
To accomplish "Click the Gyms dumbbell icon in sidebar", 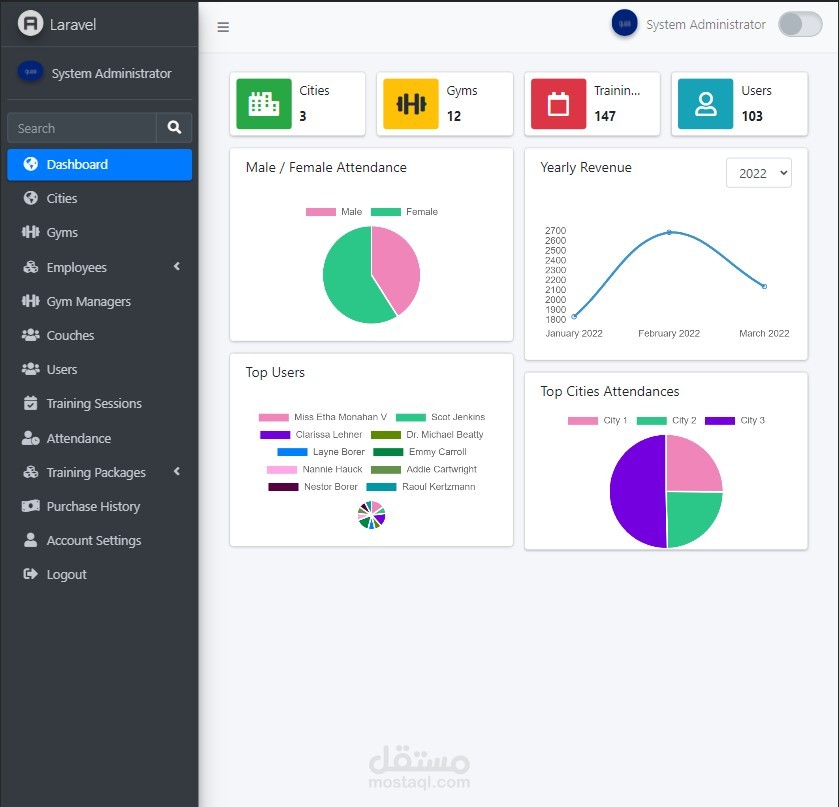I will [30, 232].
